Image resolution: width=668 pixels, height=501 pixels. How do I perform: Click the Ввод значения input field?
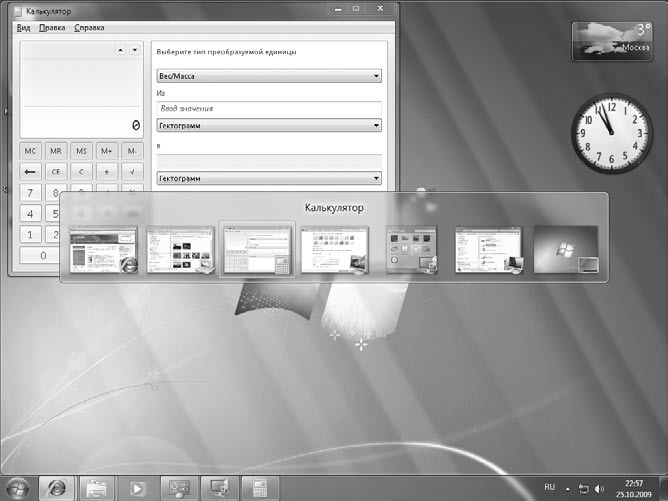click(269, 108)
